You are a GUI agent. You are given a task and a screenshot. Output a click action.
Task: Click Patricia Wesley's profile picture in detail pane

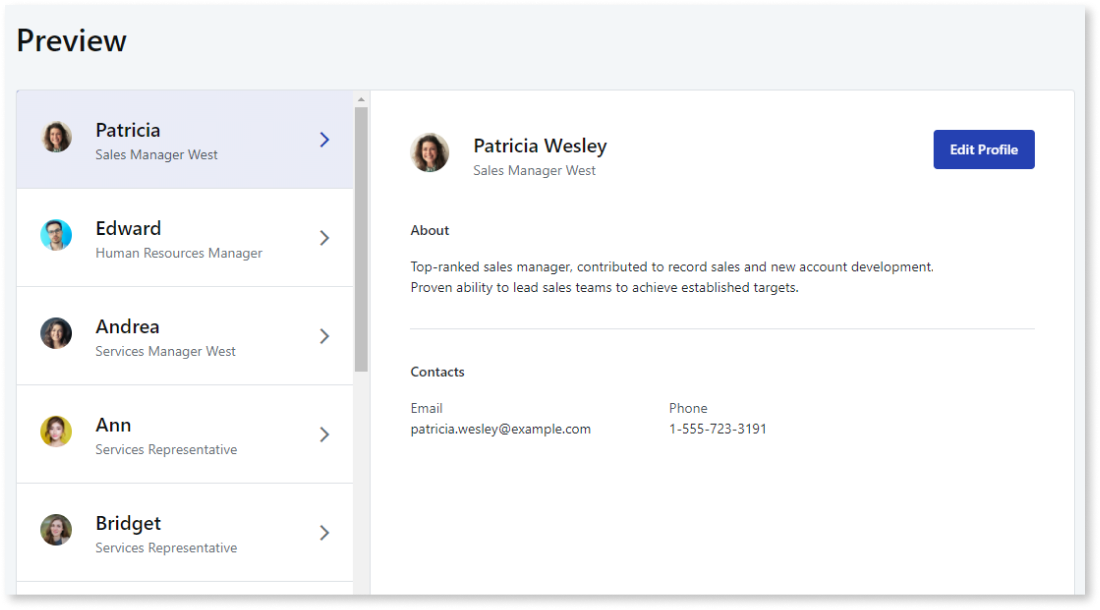tap(430, 153)
